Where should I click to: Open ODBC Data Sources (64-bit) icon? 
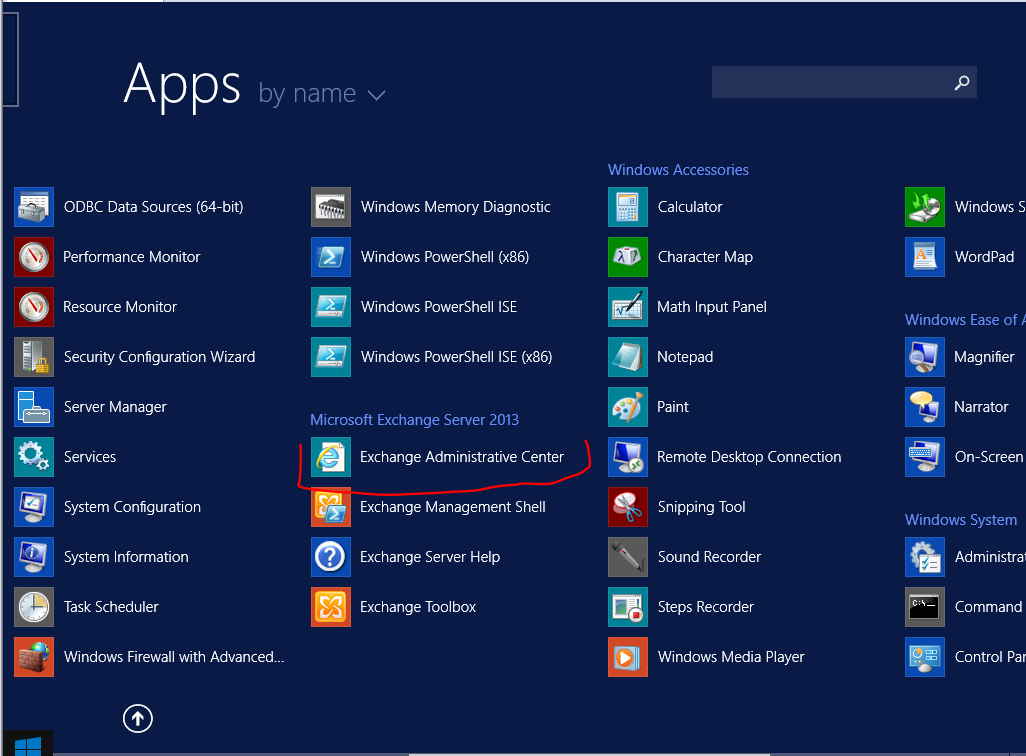click(x=34, y=207)
